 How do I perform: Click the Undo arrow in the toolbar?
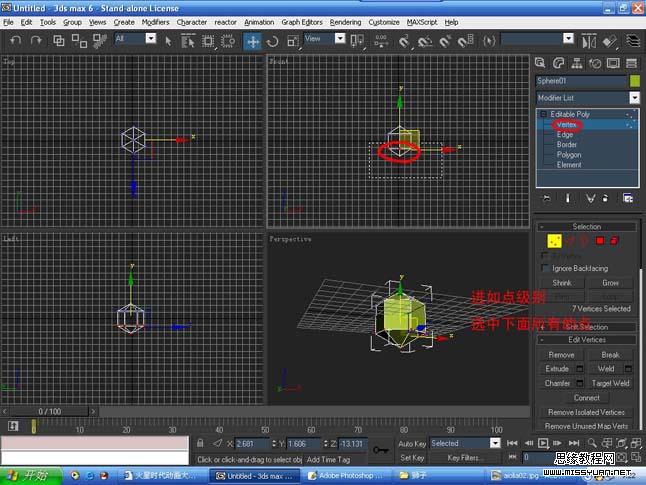(x=16, y=40)
